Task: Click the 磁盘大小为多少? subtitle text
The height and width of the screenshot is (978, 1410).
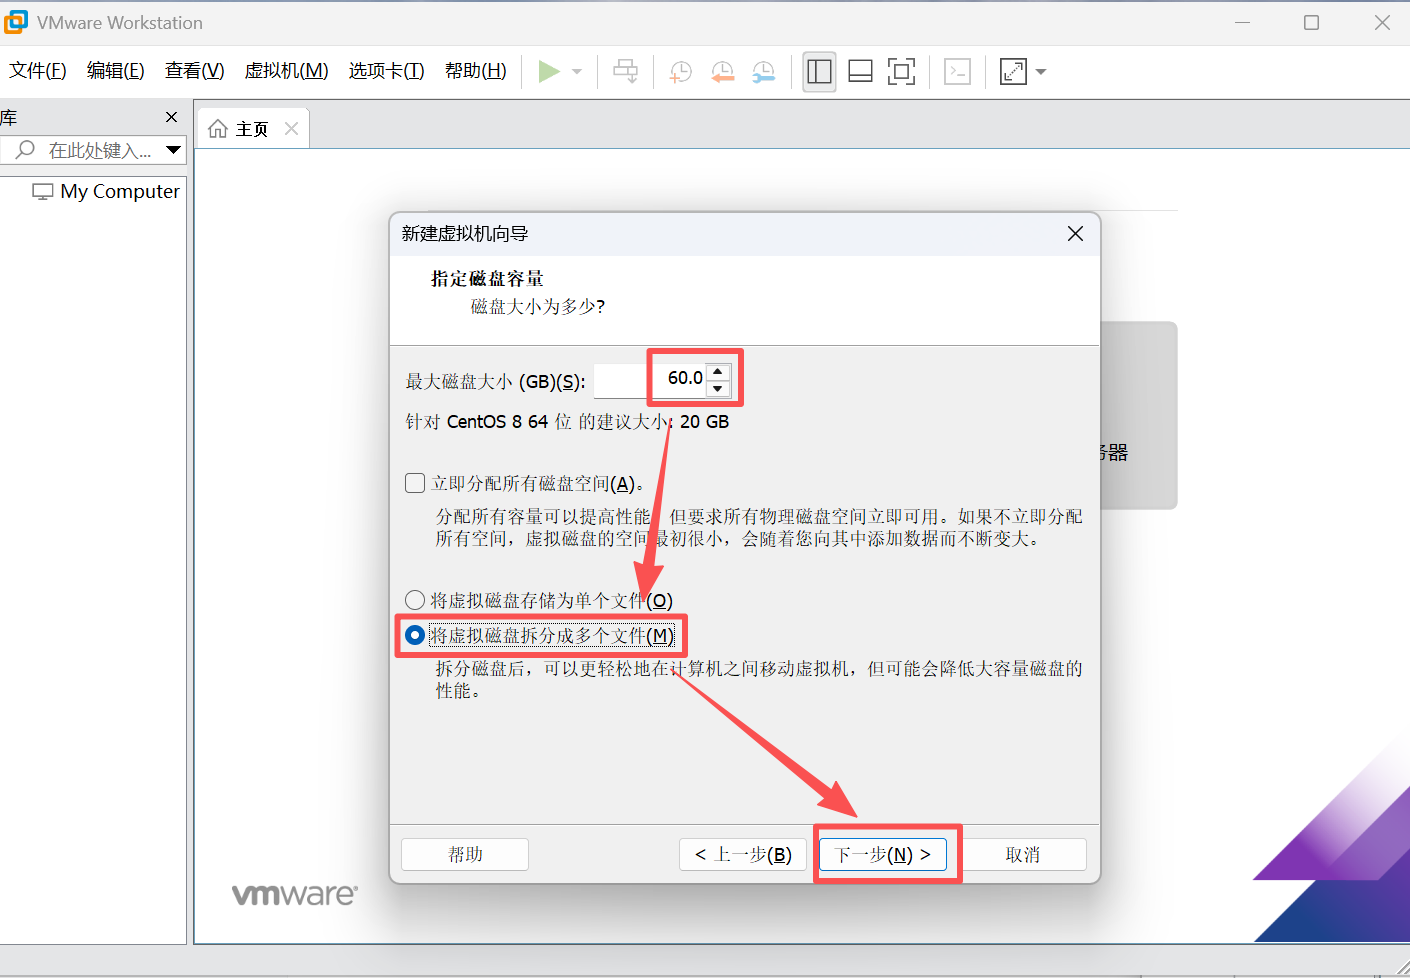Action: [538, 306]
